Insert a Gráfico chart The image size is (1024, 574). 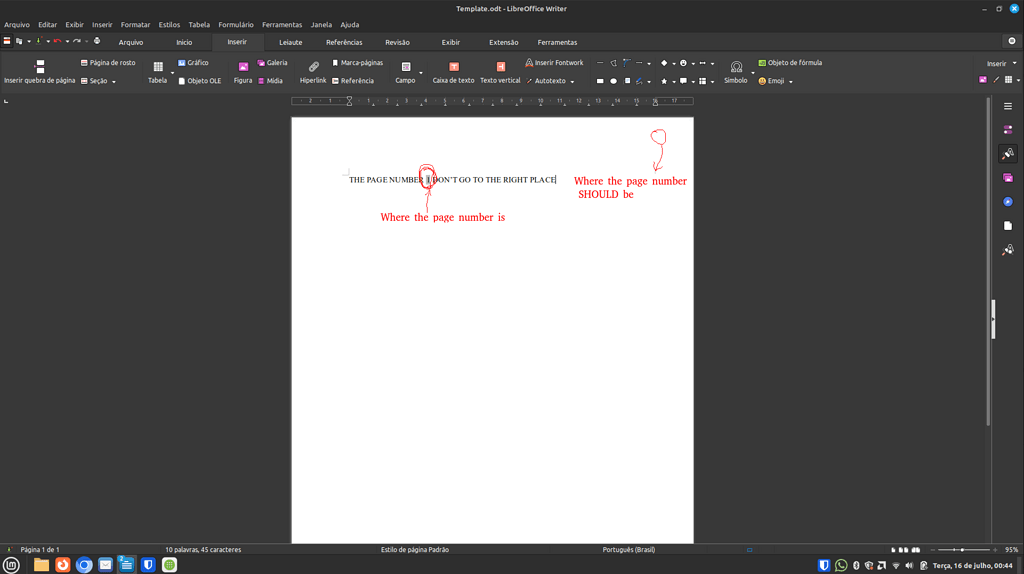[x=193, y=63]
